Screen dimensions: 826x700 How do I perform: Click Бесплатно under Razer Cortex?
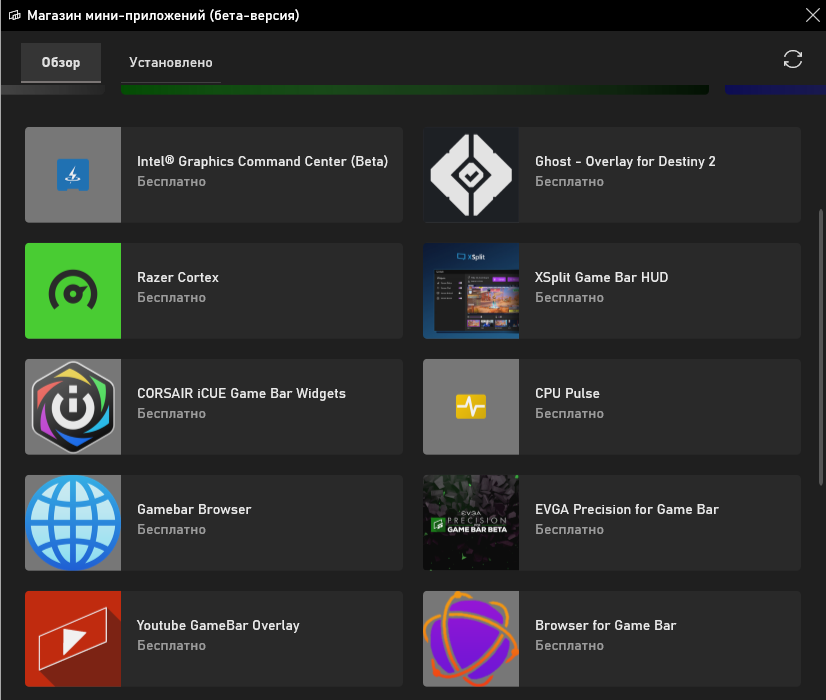point(171,298)
